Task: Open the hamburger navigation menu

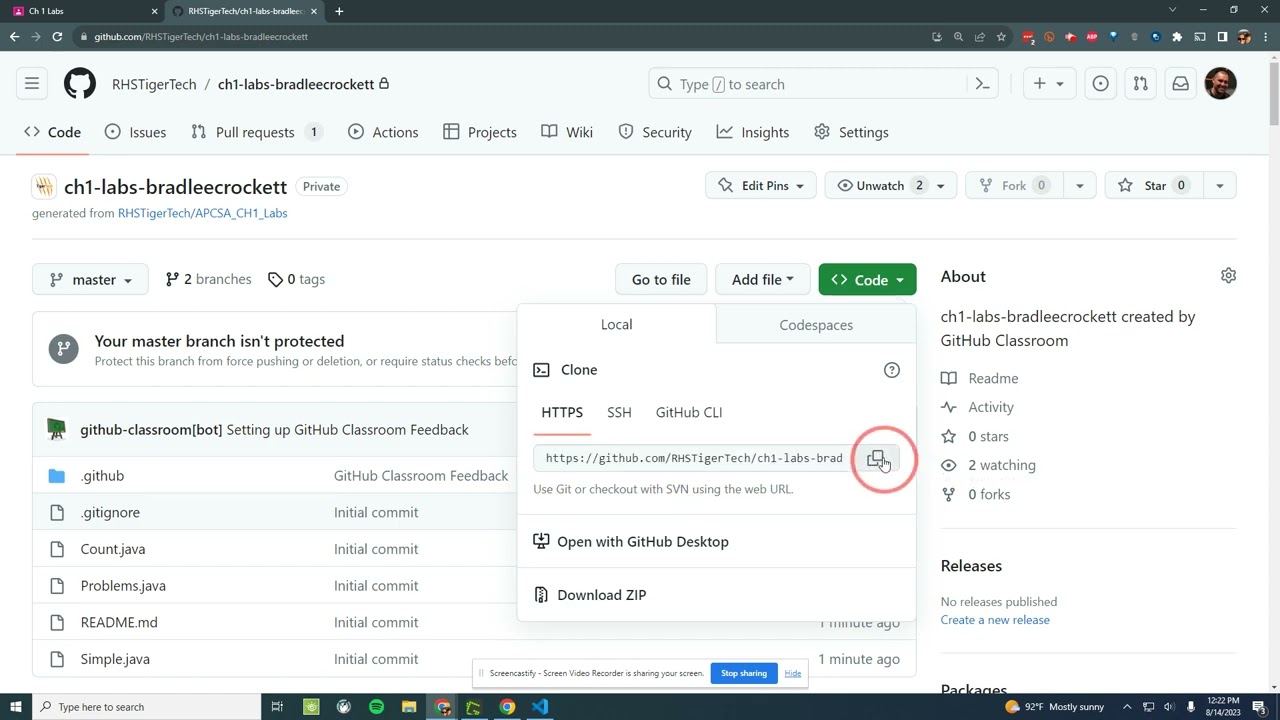Action: click(x=32, y=84)
